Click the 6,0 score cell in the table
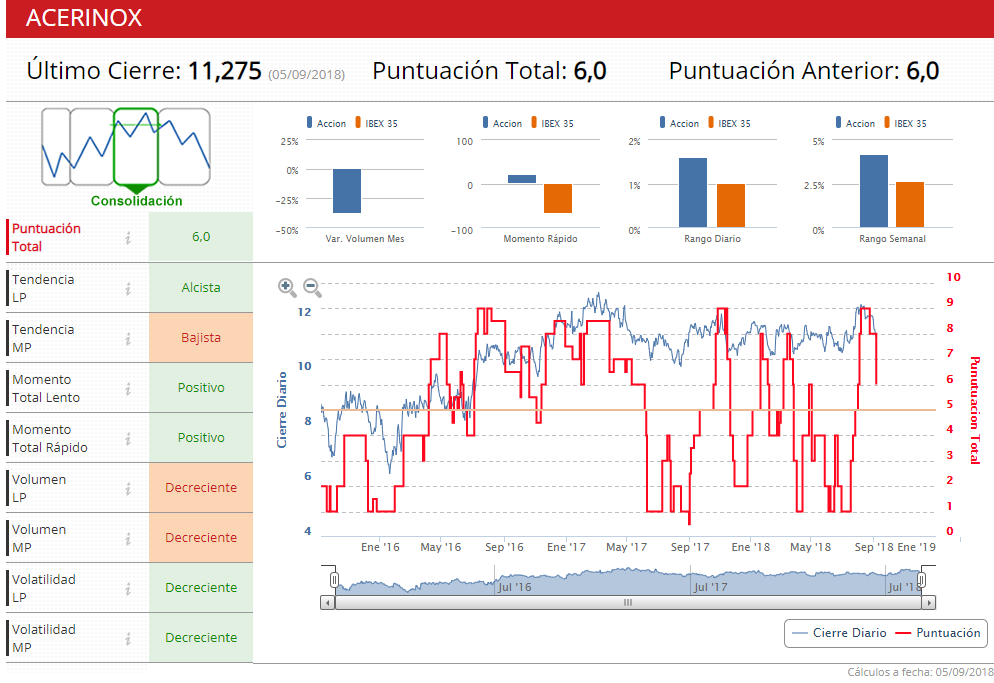 tap(201, 237)
